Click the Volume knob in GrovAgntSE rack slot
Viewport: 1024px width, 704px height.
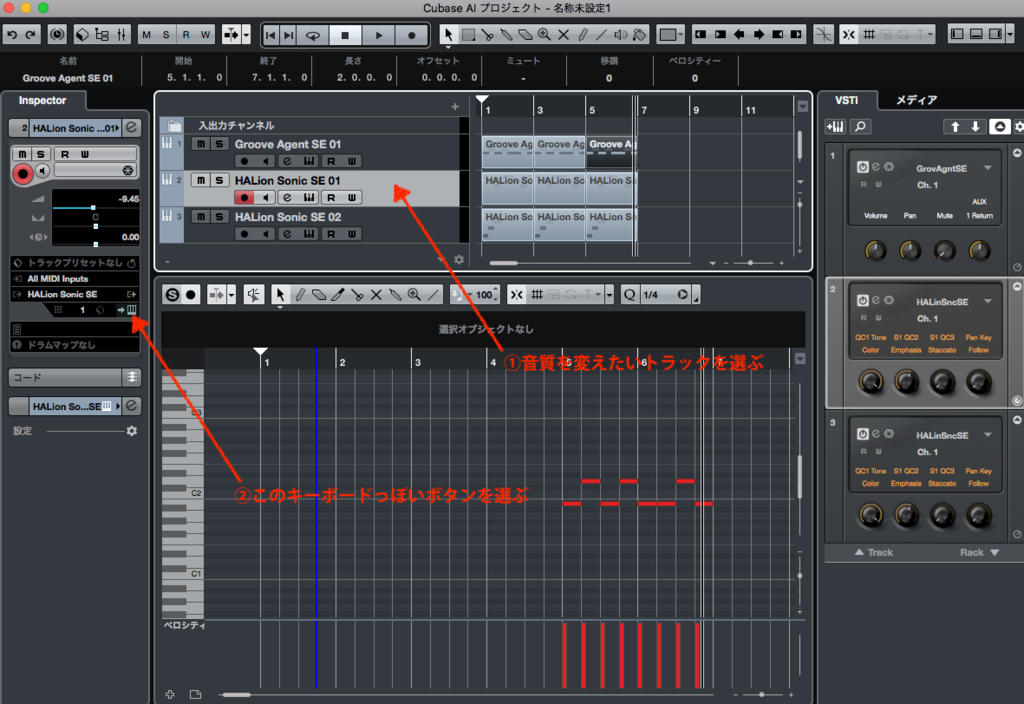(x=875, y=250)
